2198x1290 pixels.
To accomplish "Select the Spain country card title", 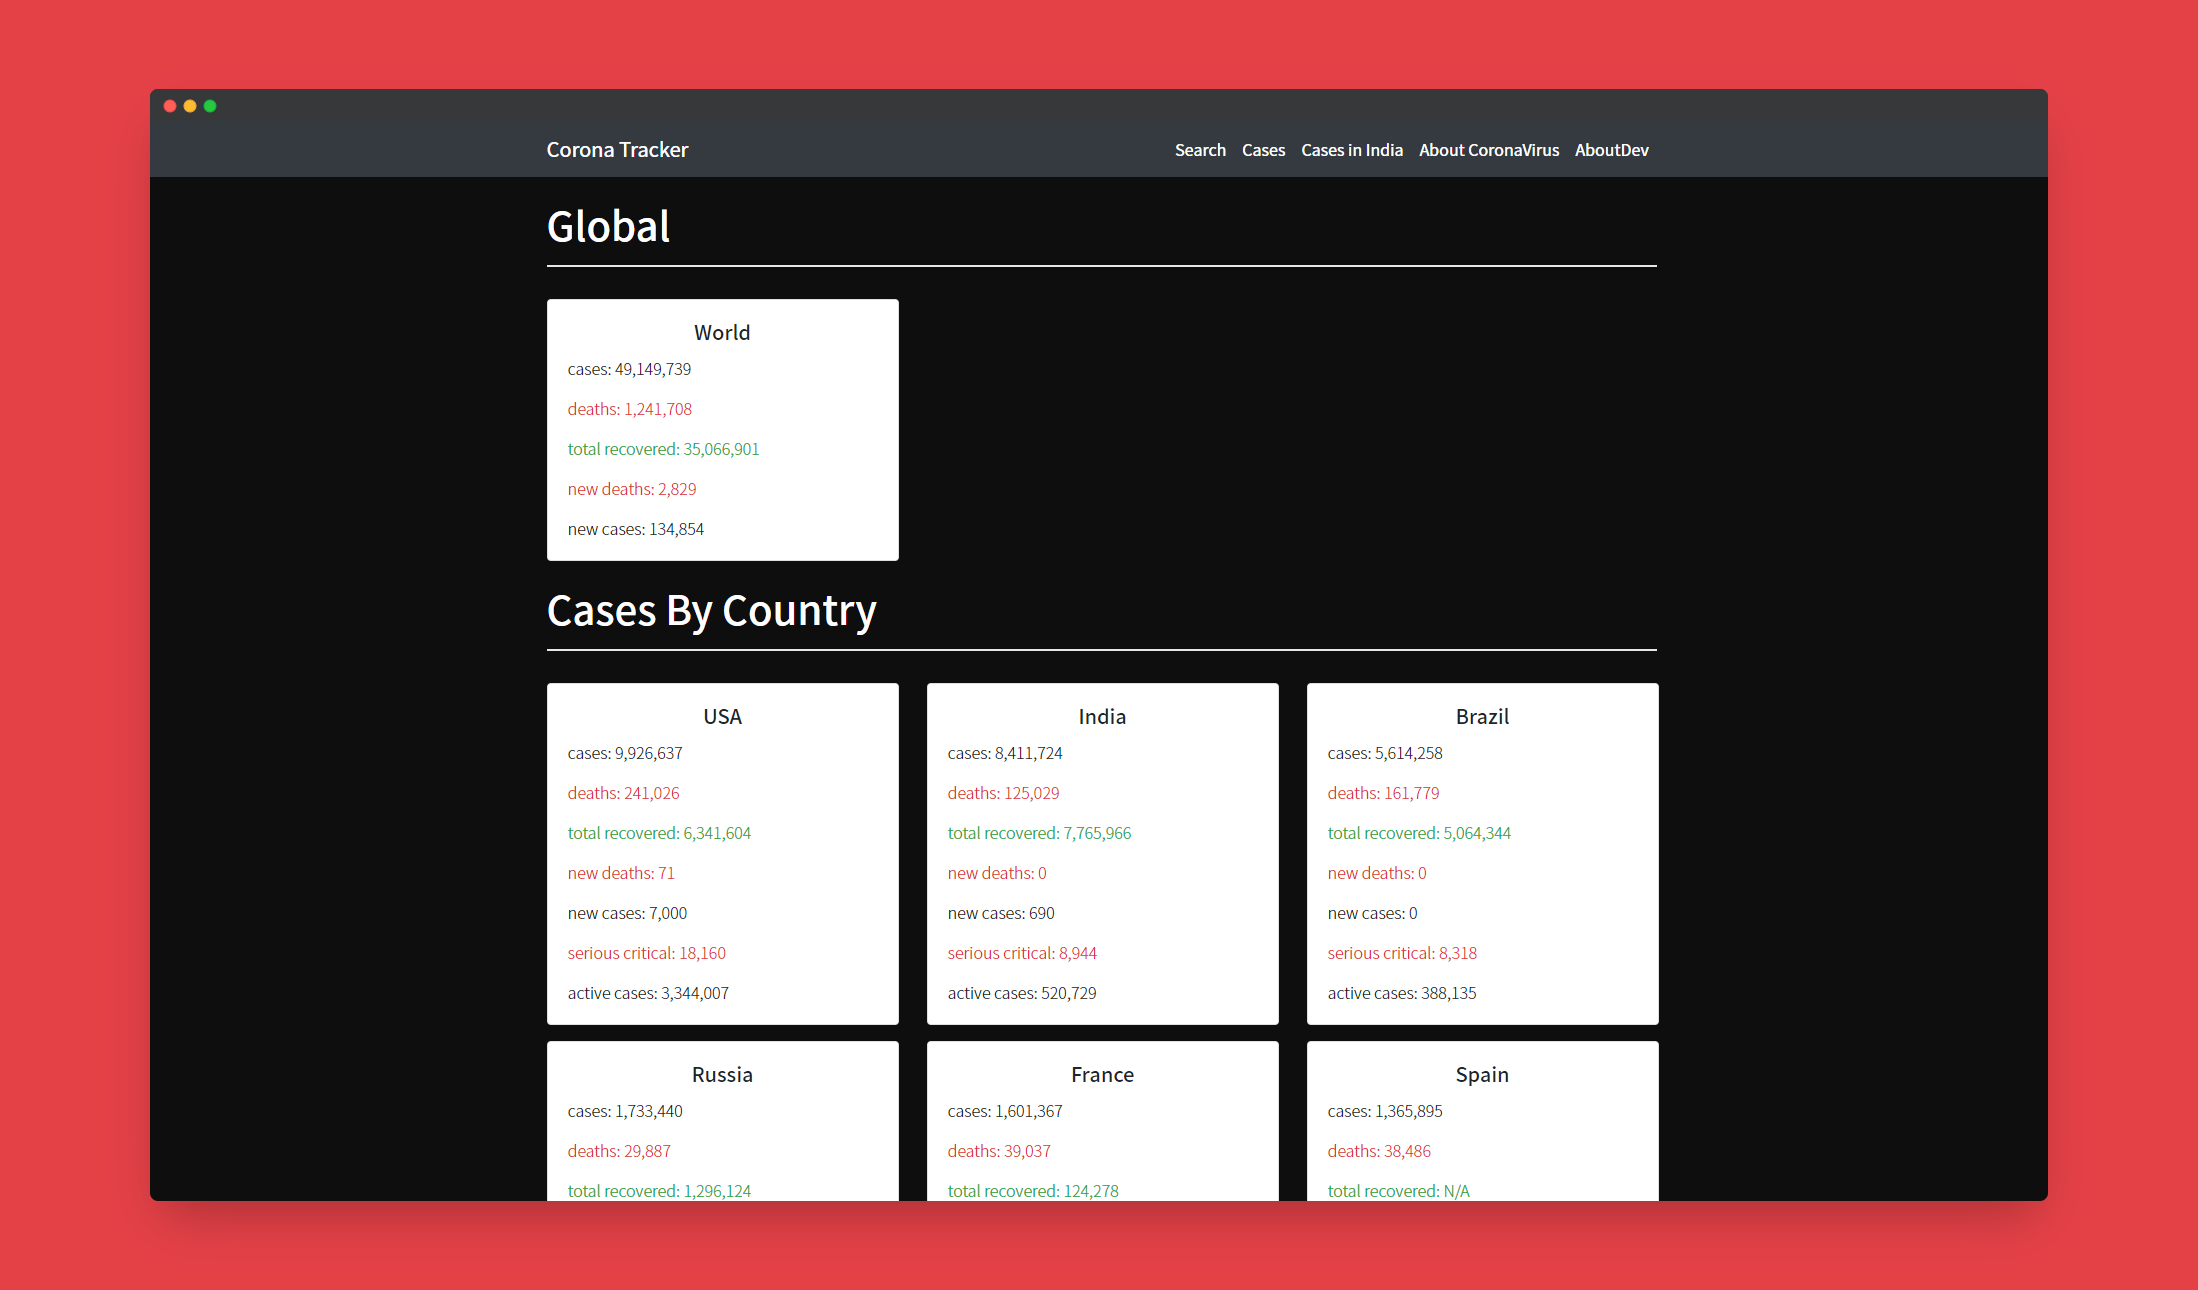I will point(1482,1075).
